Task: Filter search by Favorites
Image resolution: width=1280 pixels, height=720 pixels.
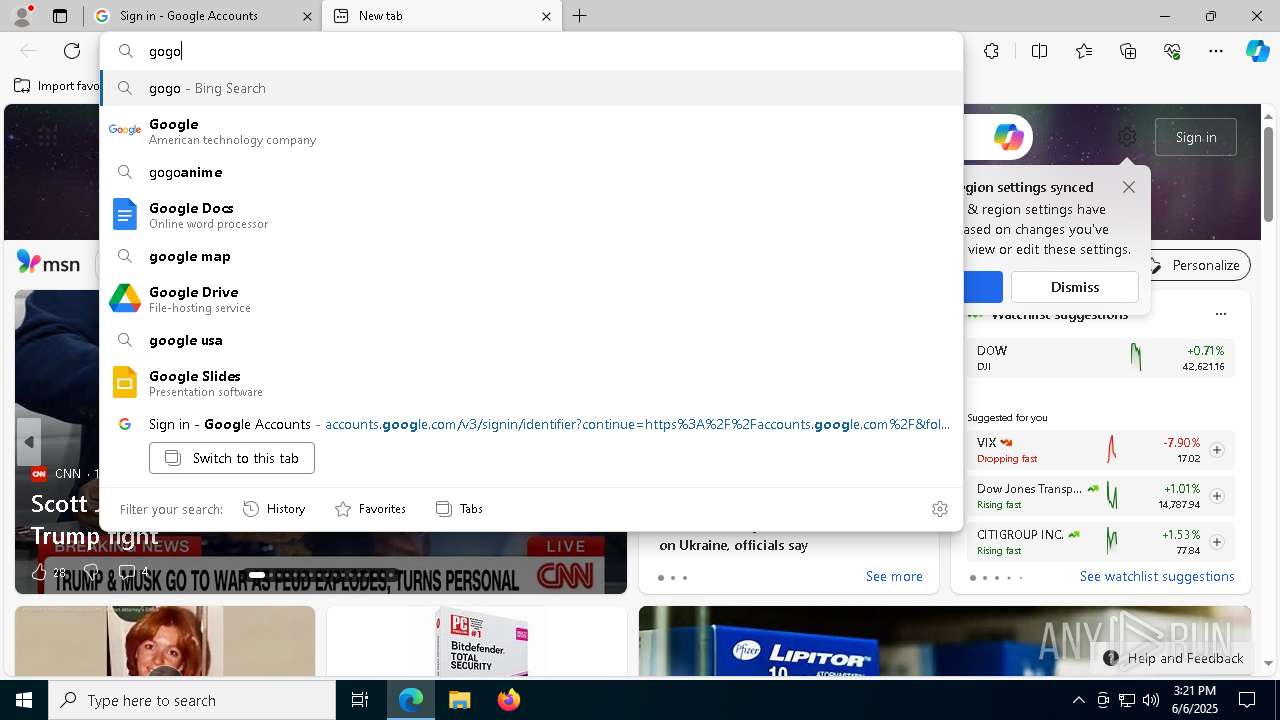Action: 370,509
